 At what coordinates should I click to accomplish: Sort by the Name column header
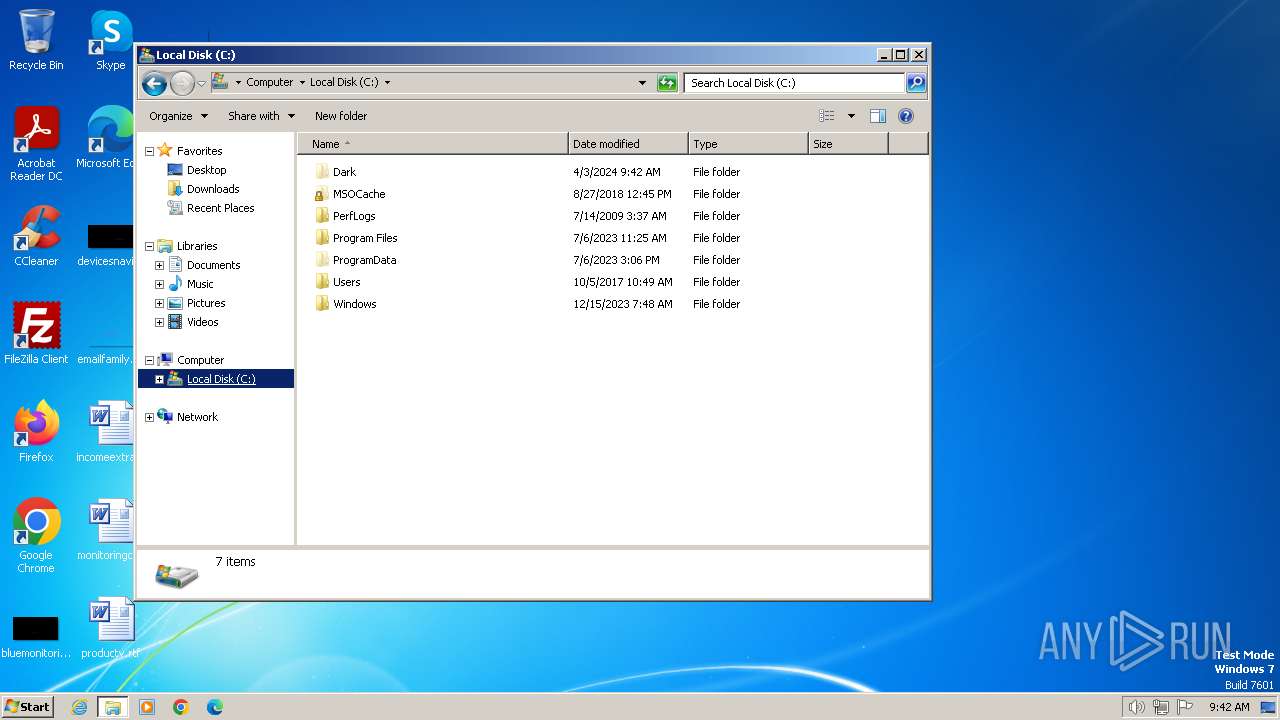click(433, 144)
